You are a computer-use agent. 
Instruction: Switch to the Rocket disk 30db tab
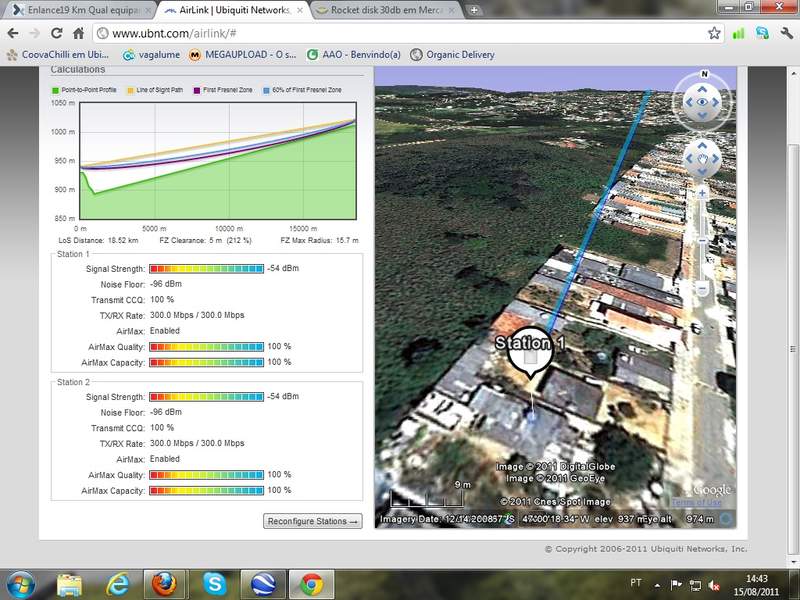pos(385,10)
